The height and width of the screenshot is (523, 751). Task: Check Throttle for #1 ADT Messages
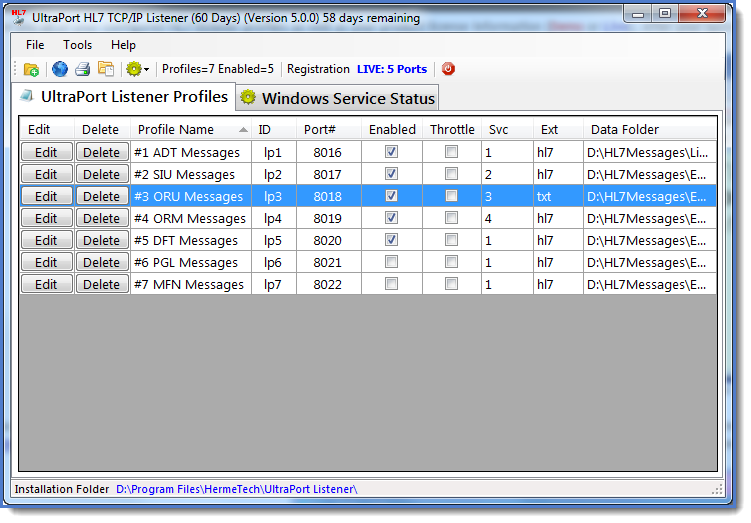[451, 152]
